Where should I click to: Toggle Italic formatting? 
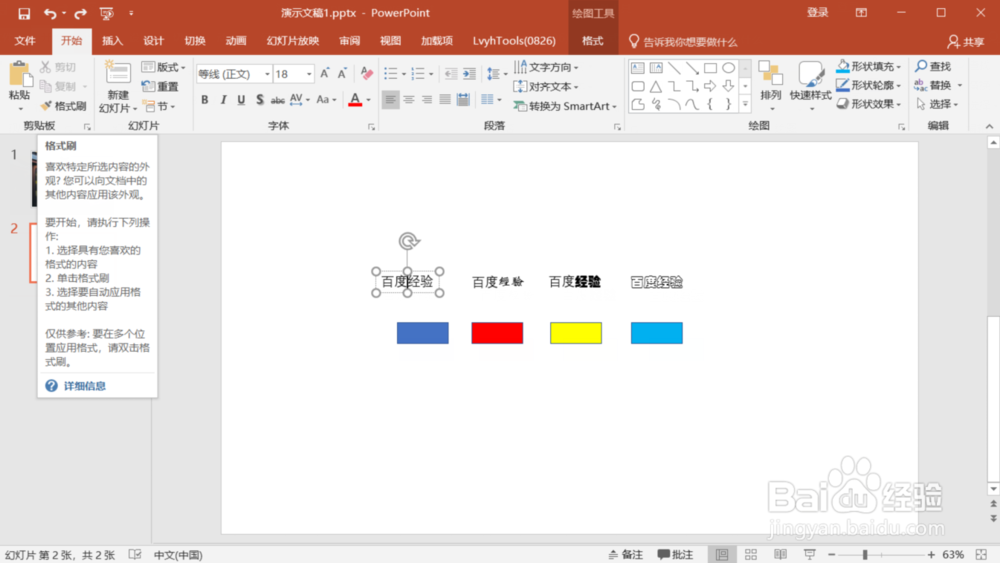pos(223,99)
